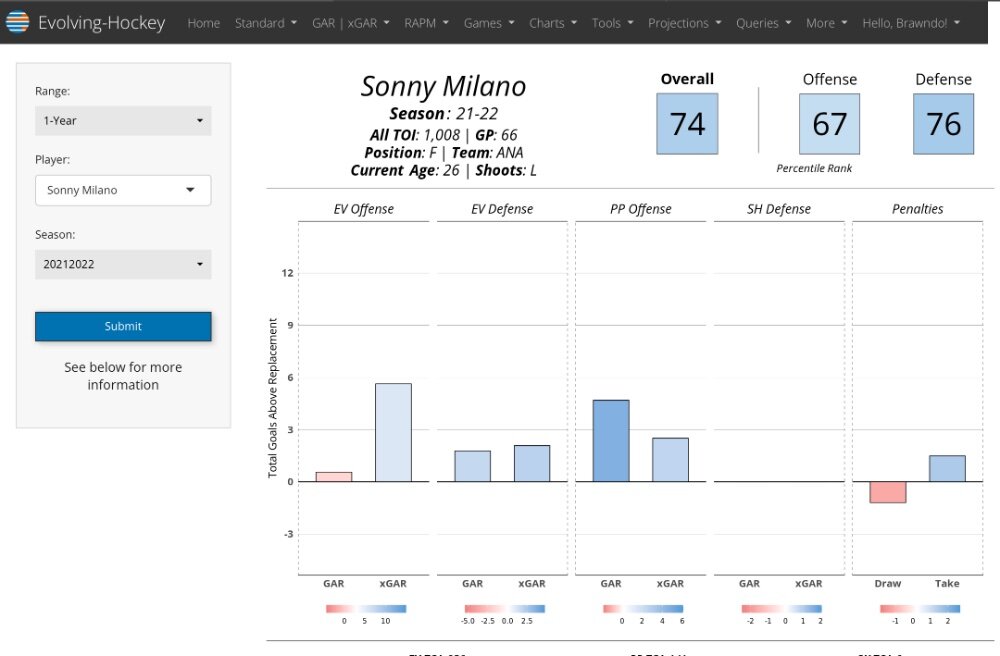Screen dimensions: 1000x656
Task: Click the 'See below for more information' text
Action: 123,376
